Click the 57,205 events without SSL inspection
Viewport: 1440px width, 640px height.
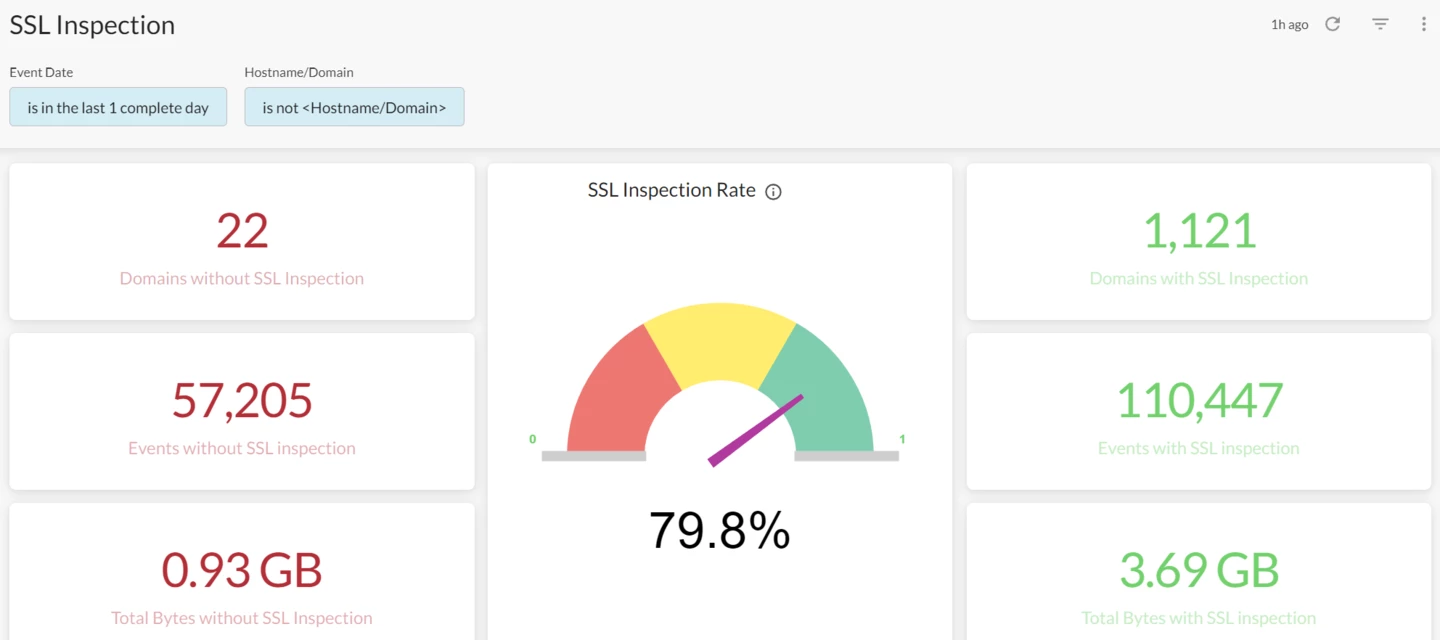point(242,401)
